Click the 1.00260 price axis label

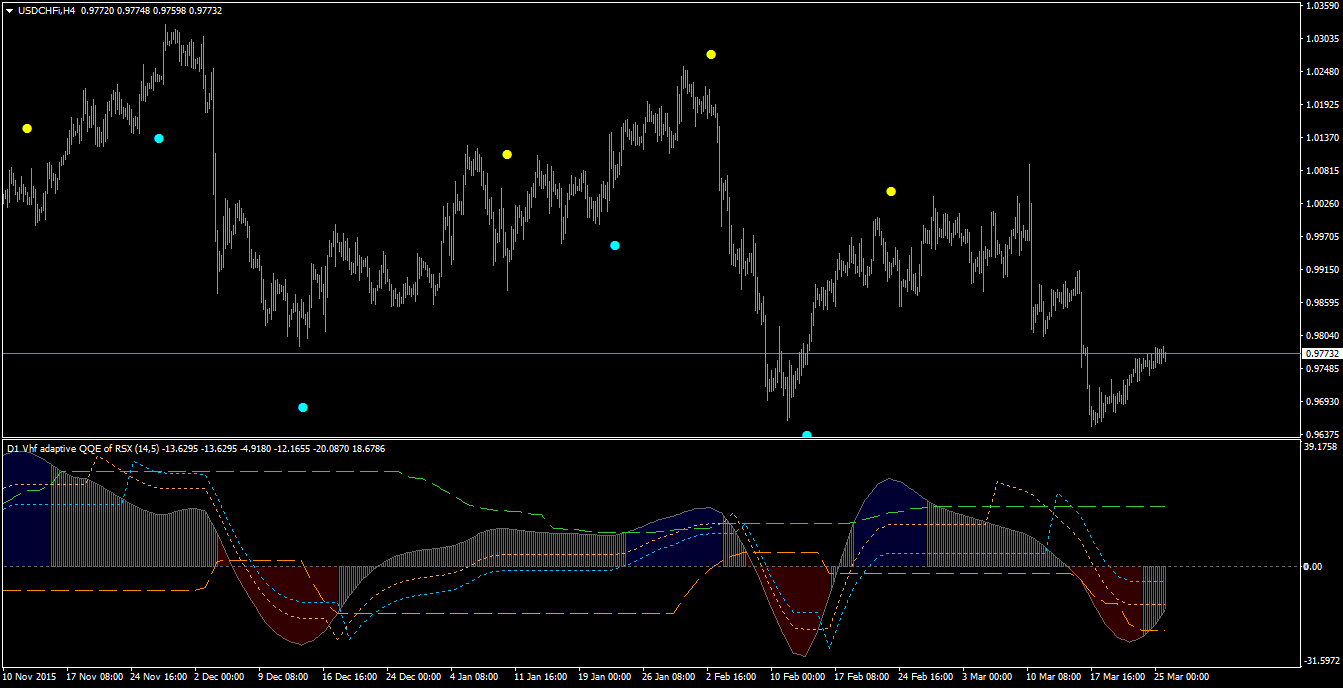click(x=1323, y=203)
